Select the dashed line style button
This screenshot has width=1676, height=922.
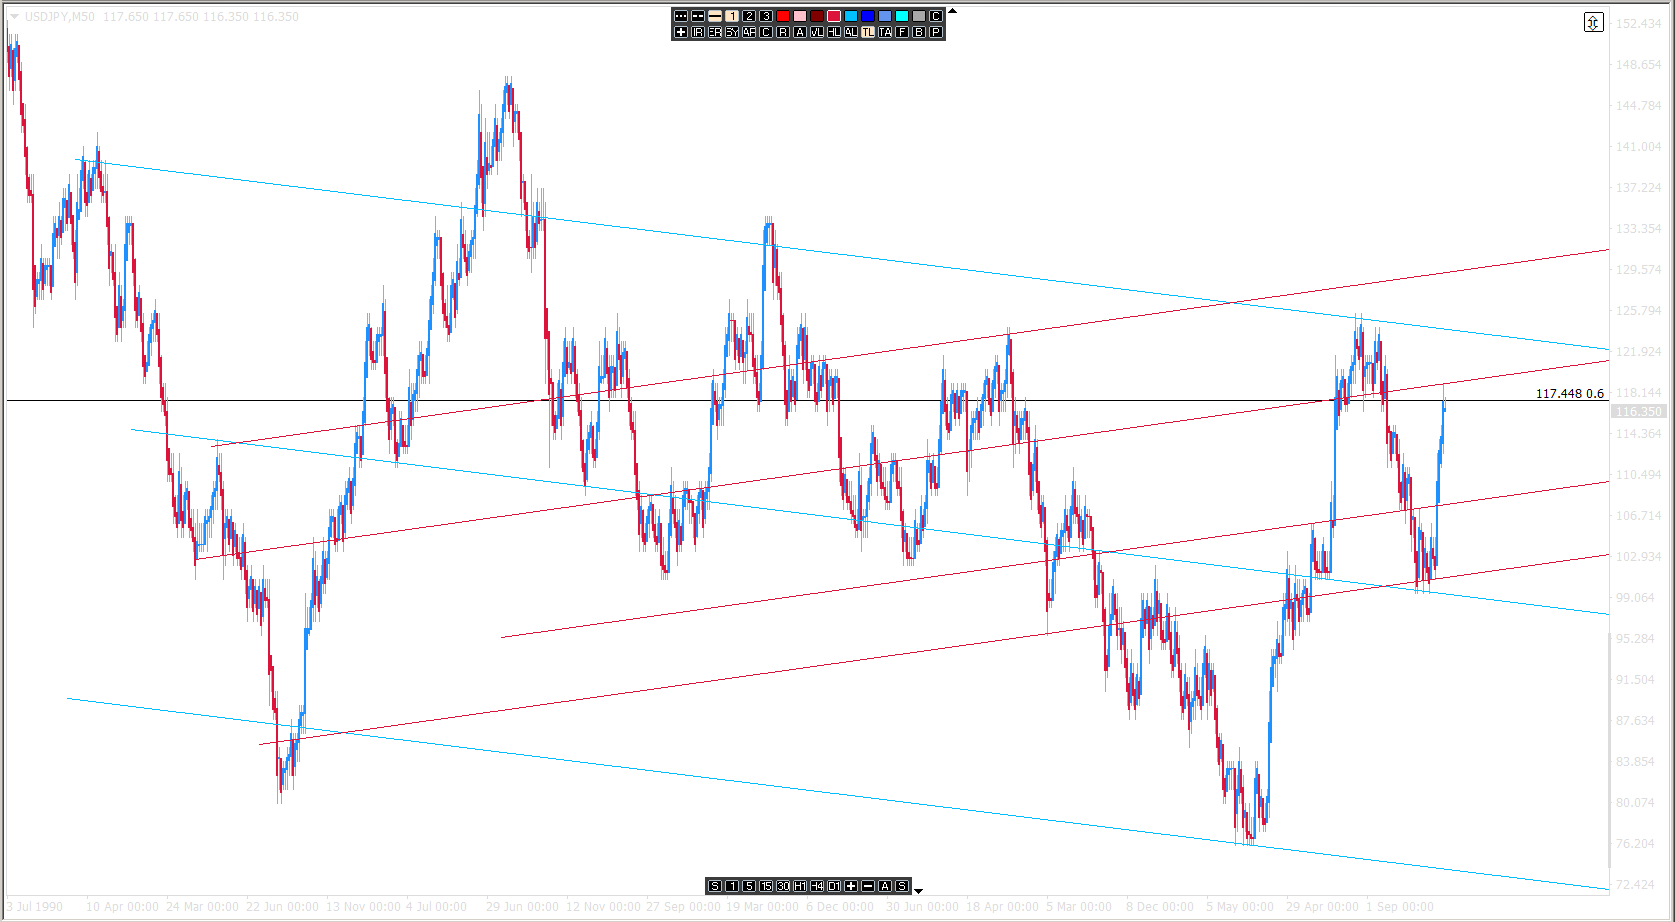pyautogui.click(x=698, y=16)
